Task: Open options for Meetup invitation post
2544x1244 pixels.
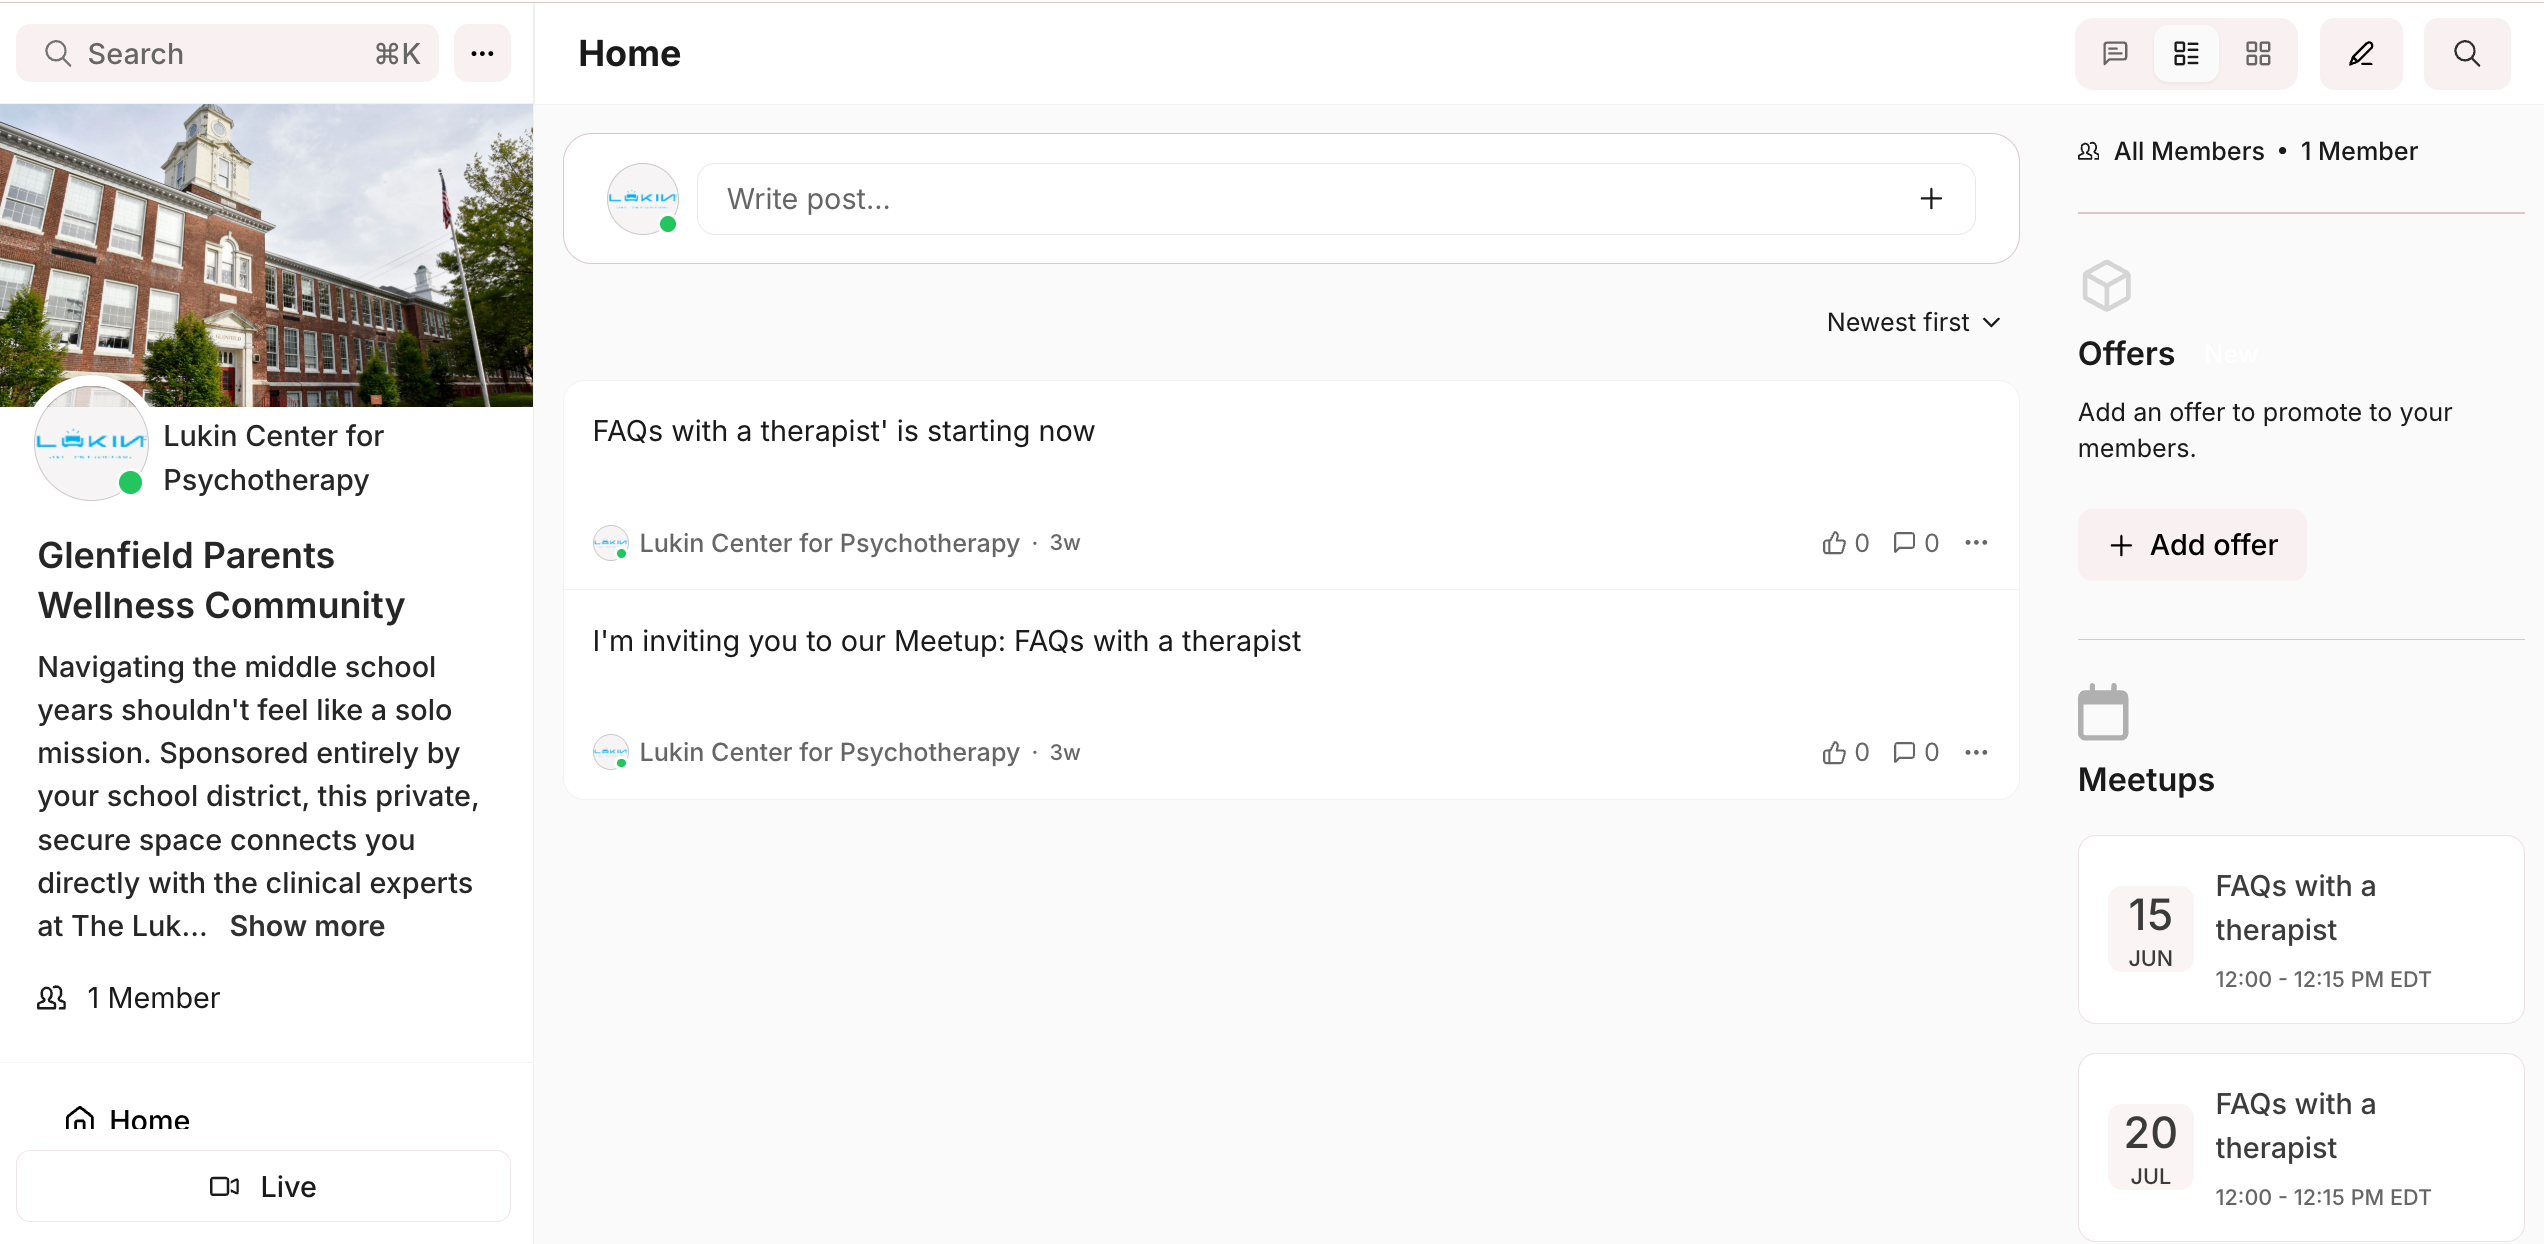Action: pos(1976,752)
